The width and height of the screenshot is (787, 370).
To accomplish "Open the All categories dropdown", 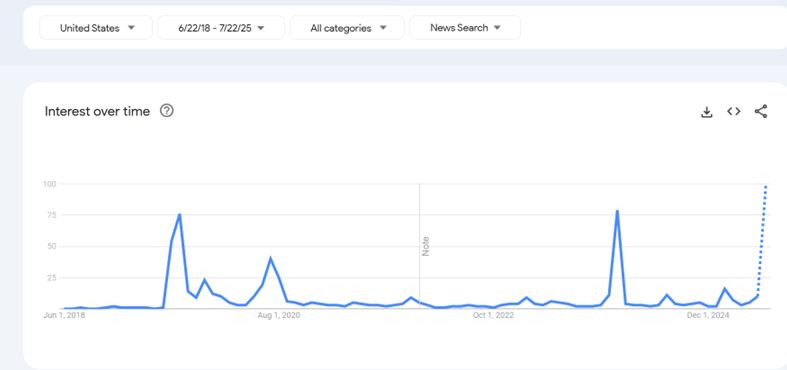I will [x=347, y=28].
